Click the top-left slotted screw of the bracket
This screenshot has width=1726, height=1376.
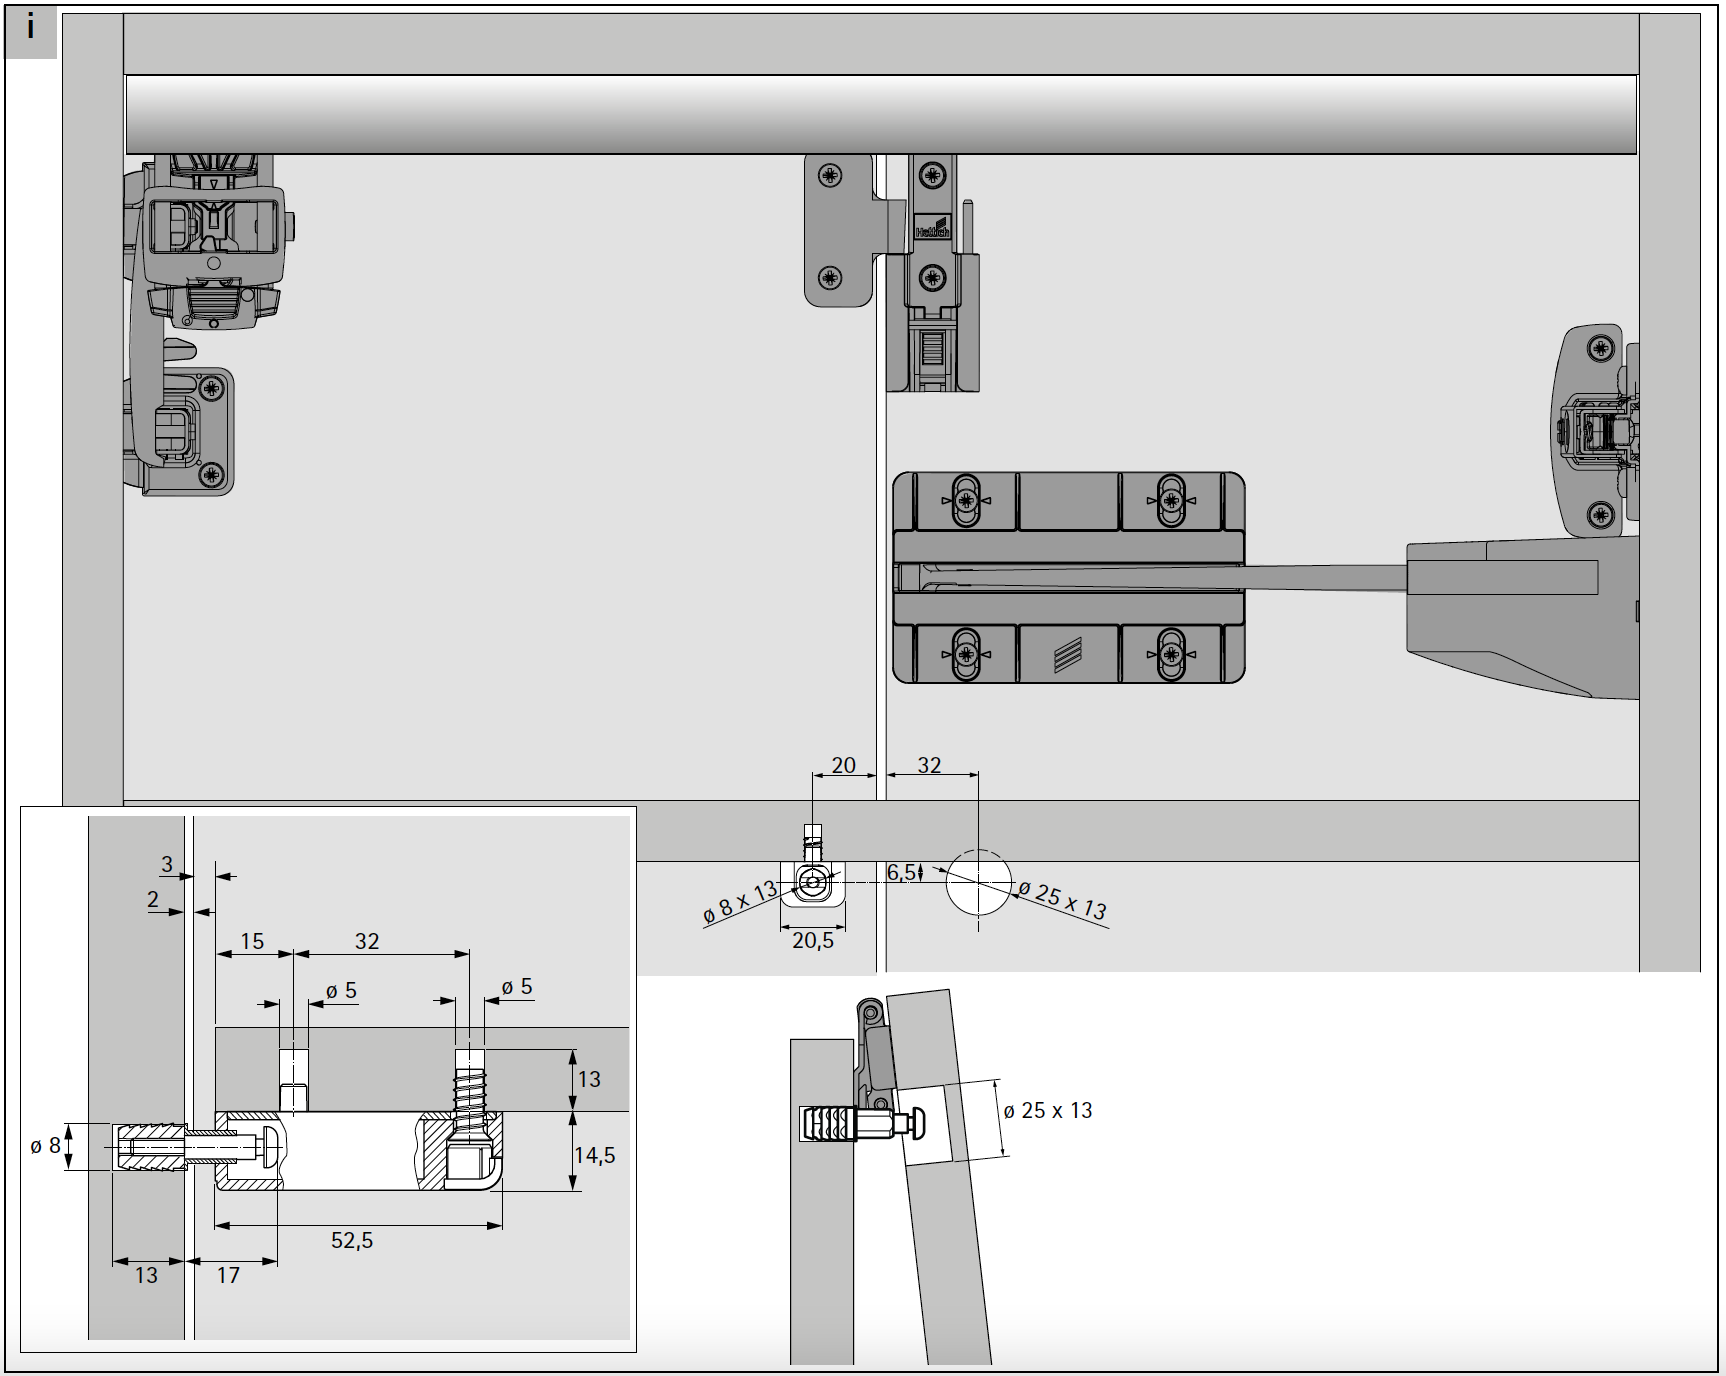965,500
